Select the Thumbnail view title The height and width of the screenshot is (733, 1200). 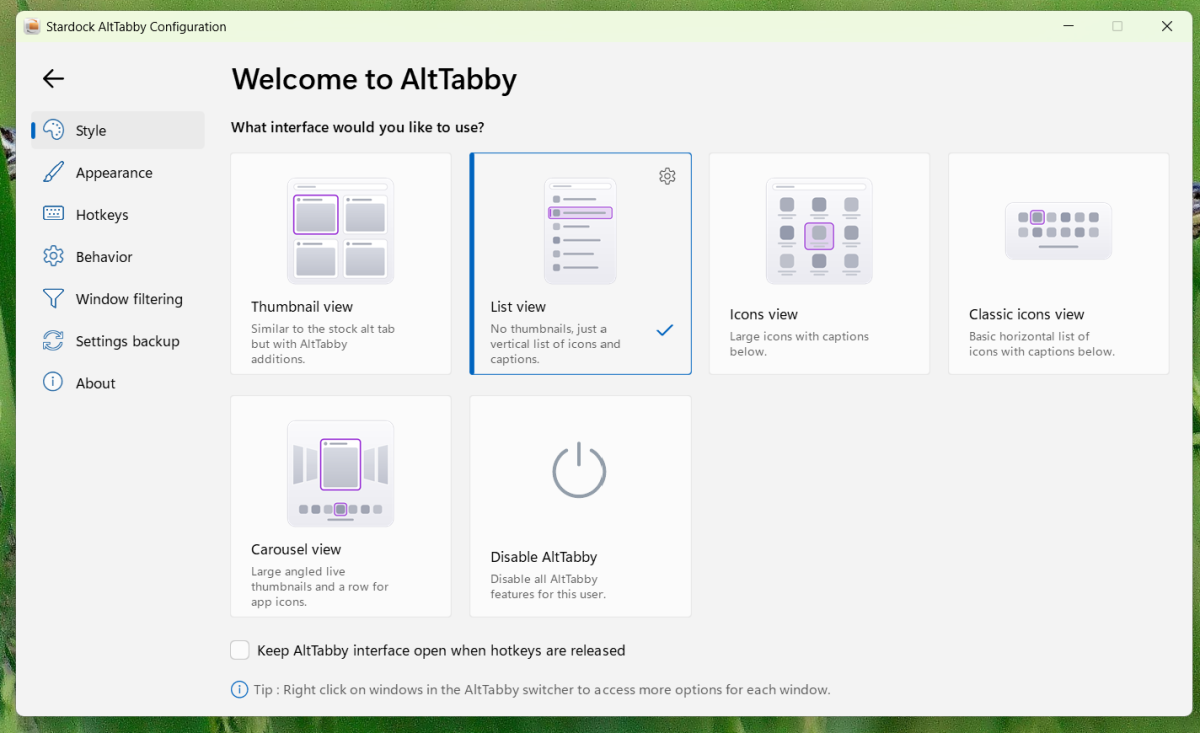302,306
